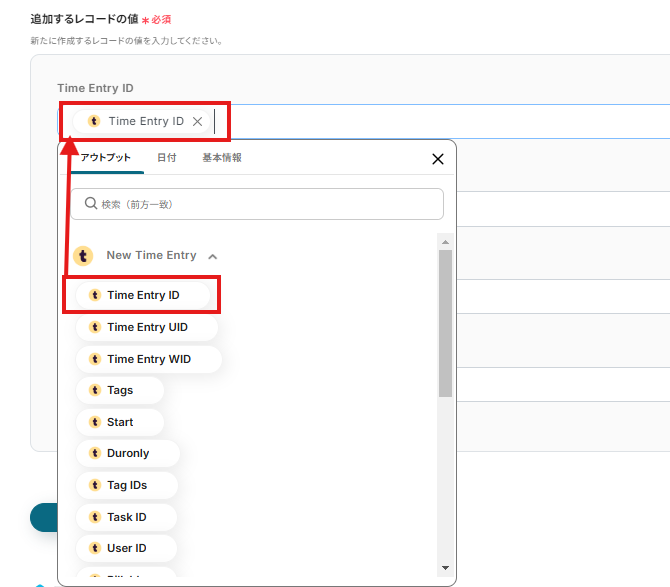Click the Time Entry ID field label
This screenshot has height=587, width=670.
coord(95,88)
